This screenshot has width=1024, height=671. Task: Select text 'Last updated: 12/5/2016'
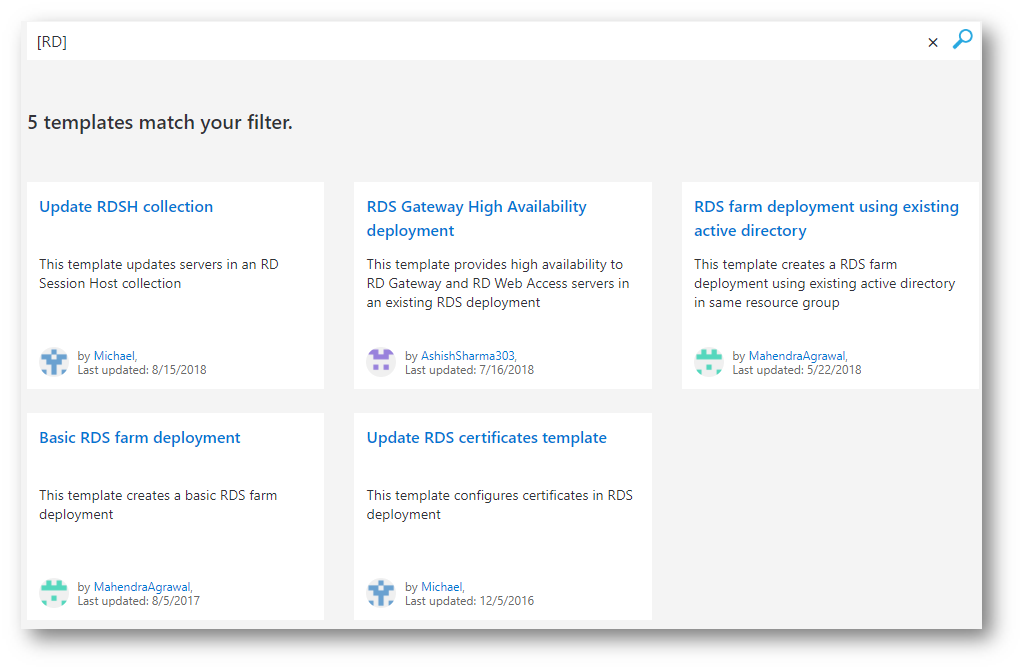coord(470,601)
